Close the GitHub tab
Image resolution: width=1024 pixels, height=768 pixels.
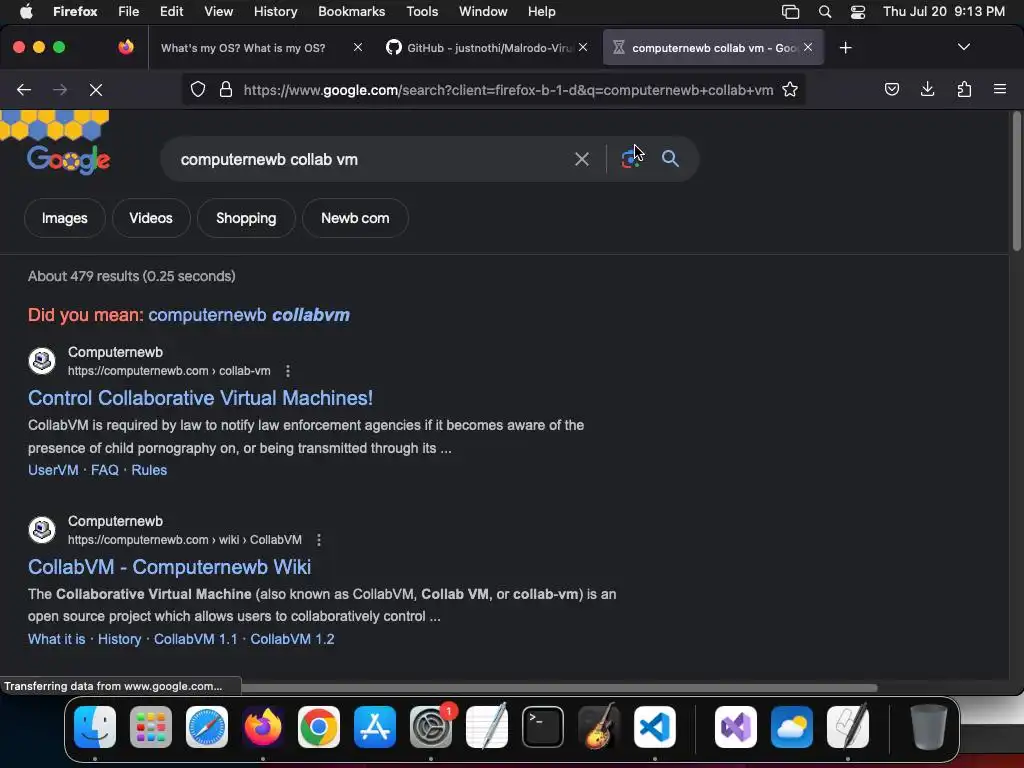583,47
